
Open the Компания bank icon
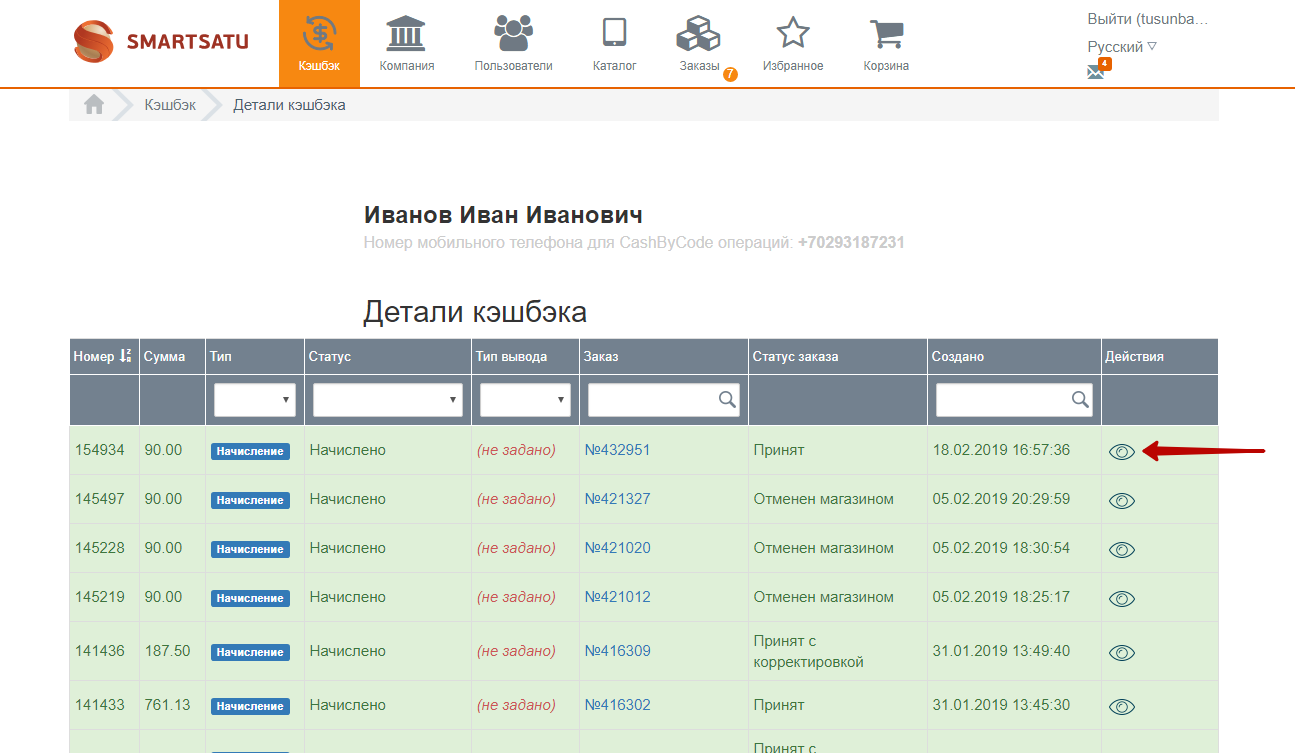point(406,33)
